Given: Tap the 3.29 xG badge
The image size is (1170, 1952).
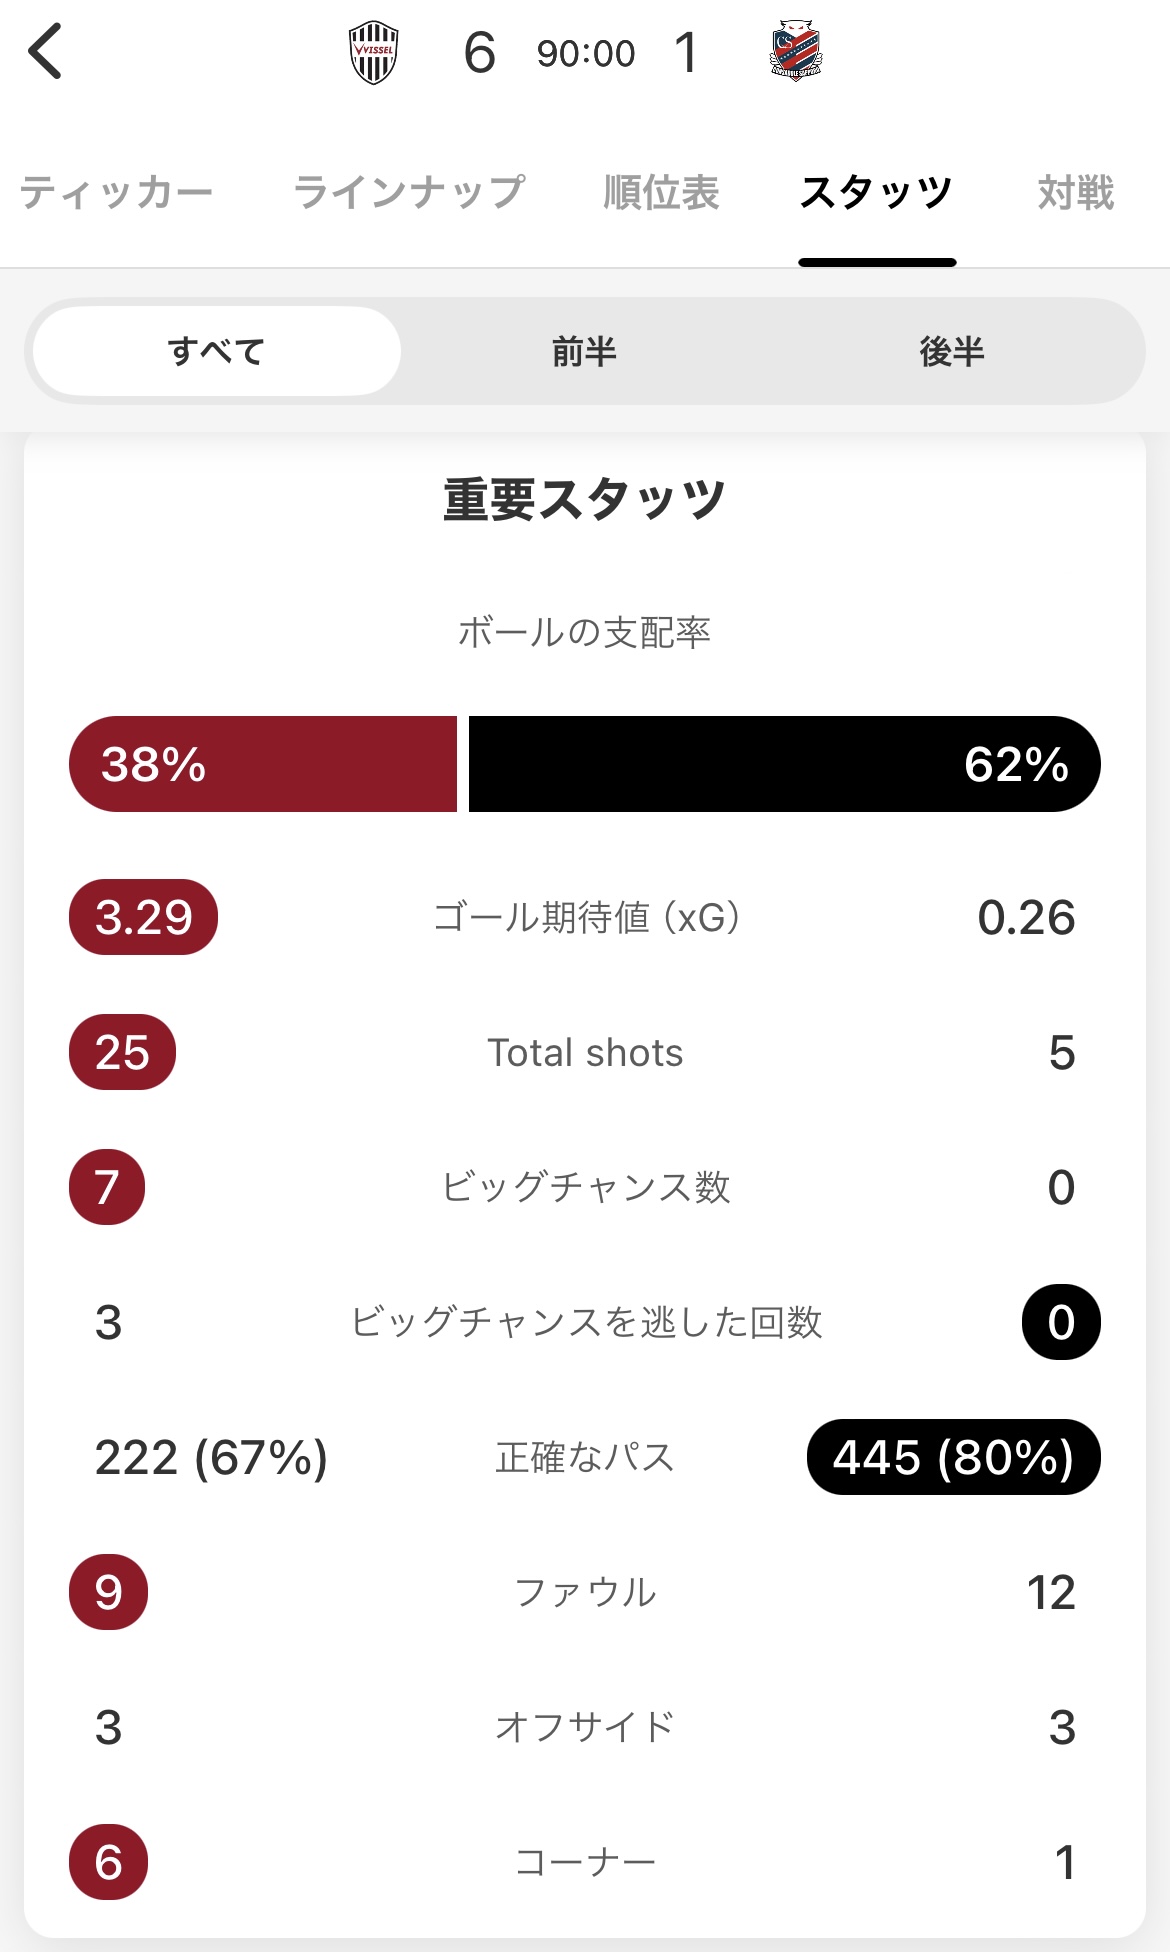Looking at the screenshot, I should (143, 917).
